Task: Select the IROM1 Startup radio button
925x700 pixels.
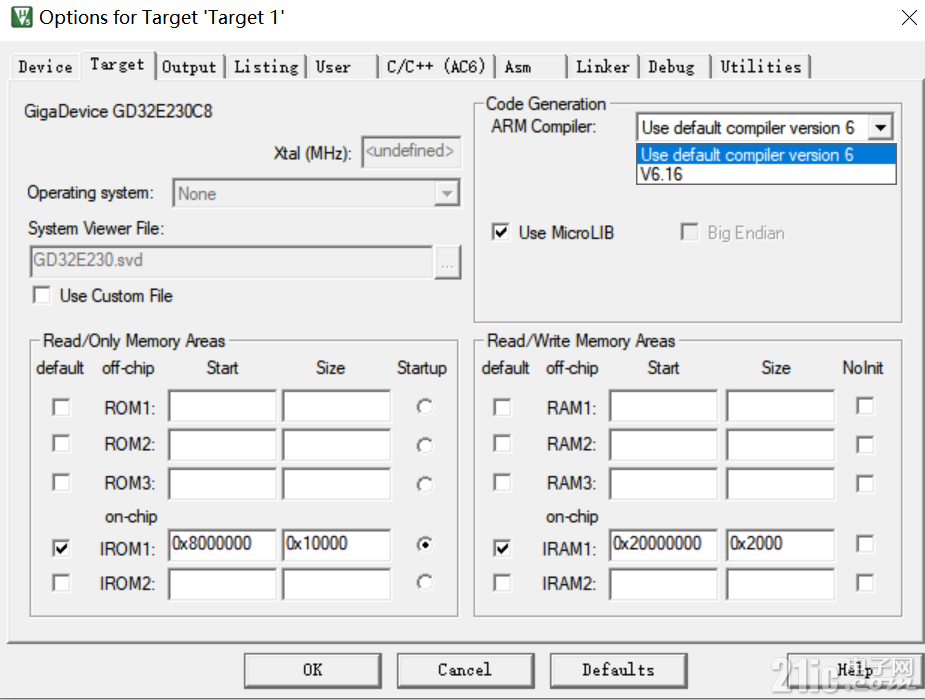Action: pos(424,544)
